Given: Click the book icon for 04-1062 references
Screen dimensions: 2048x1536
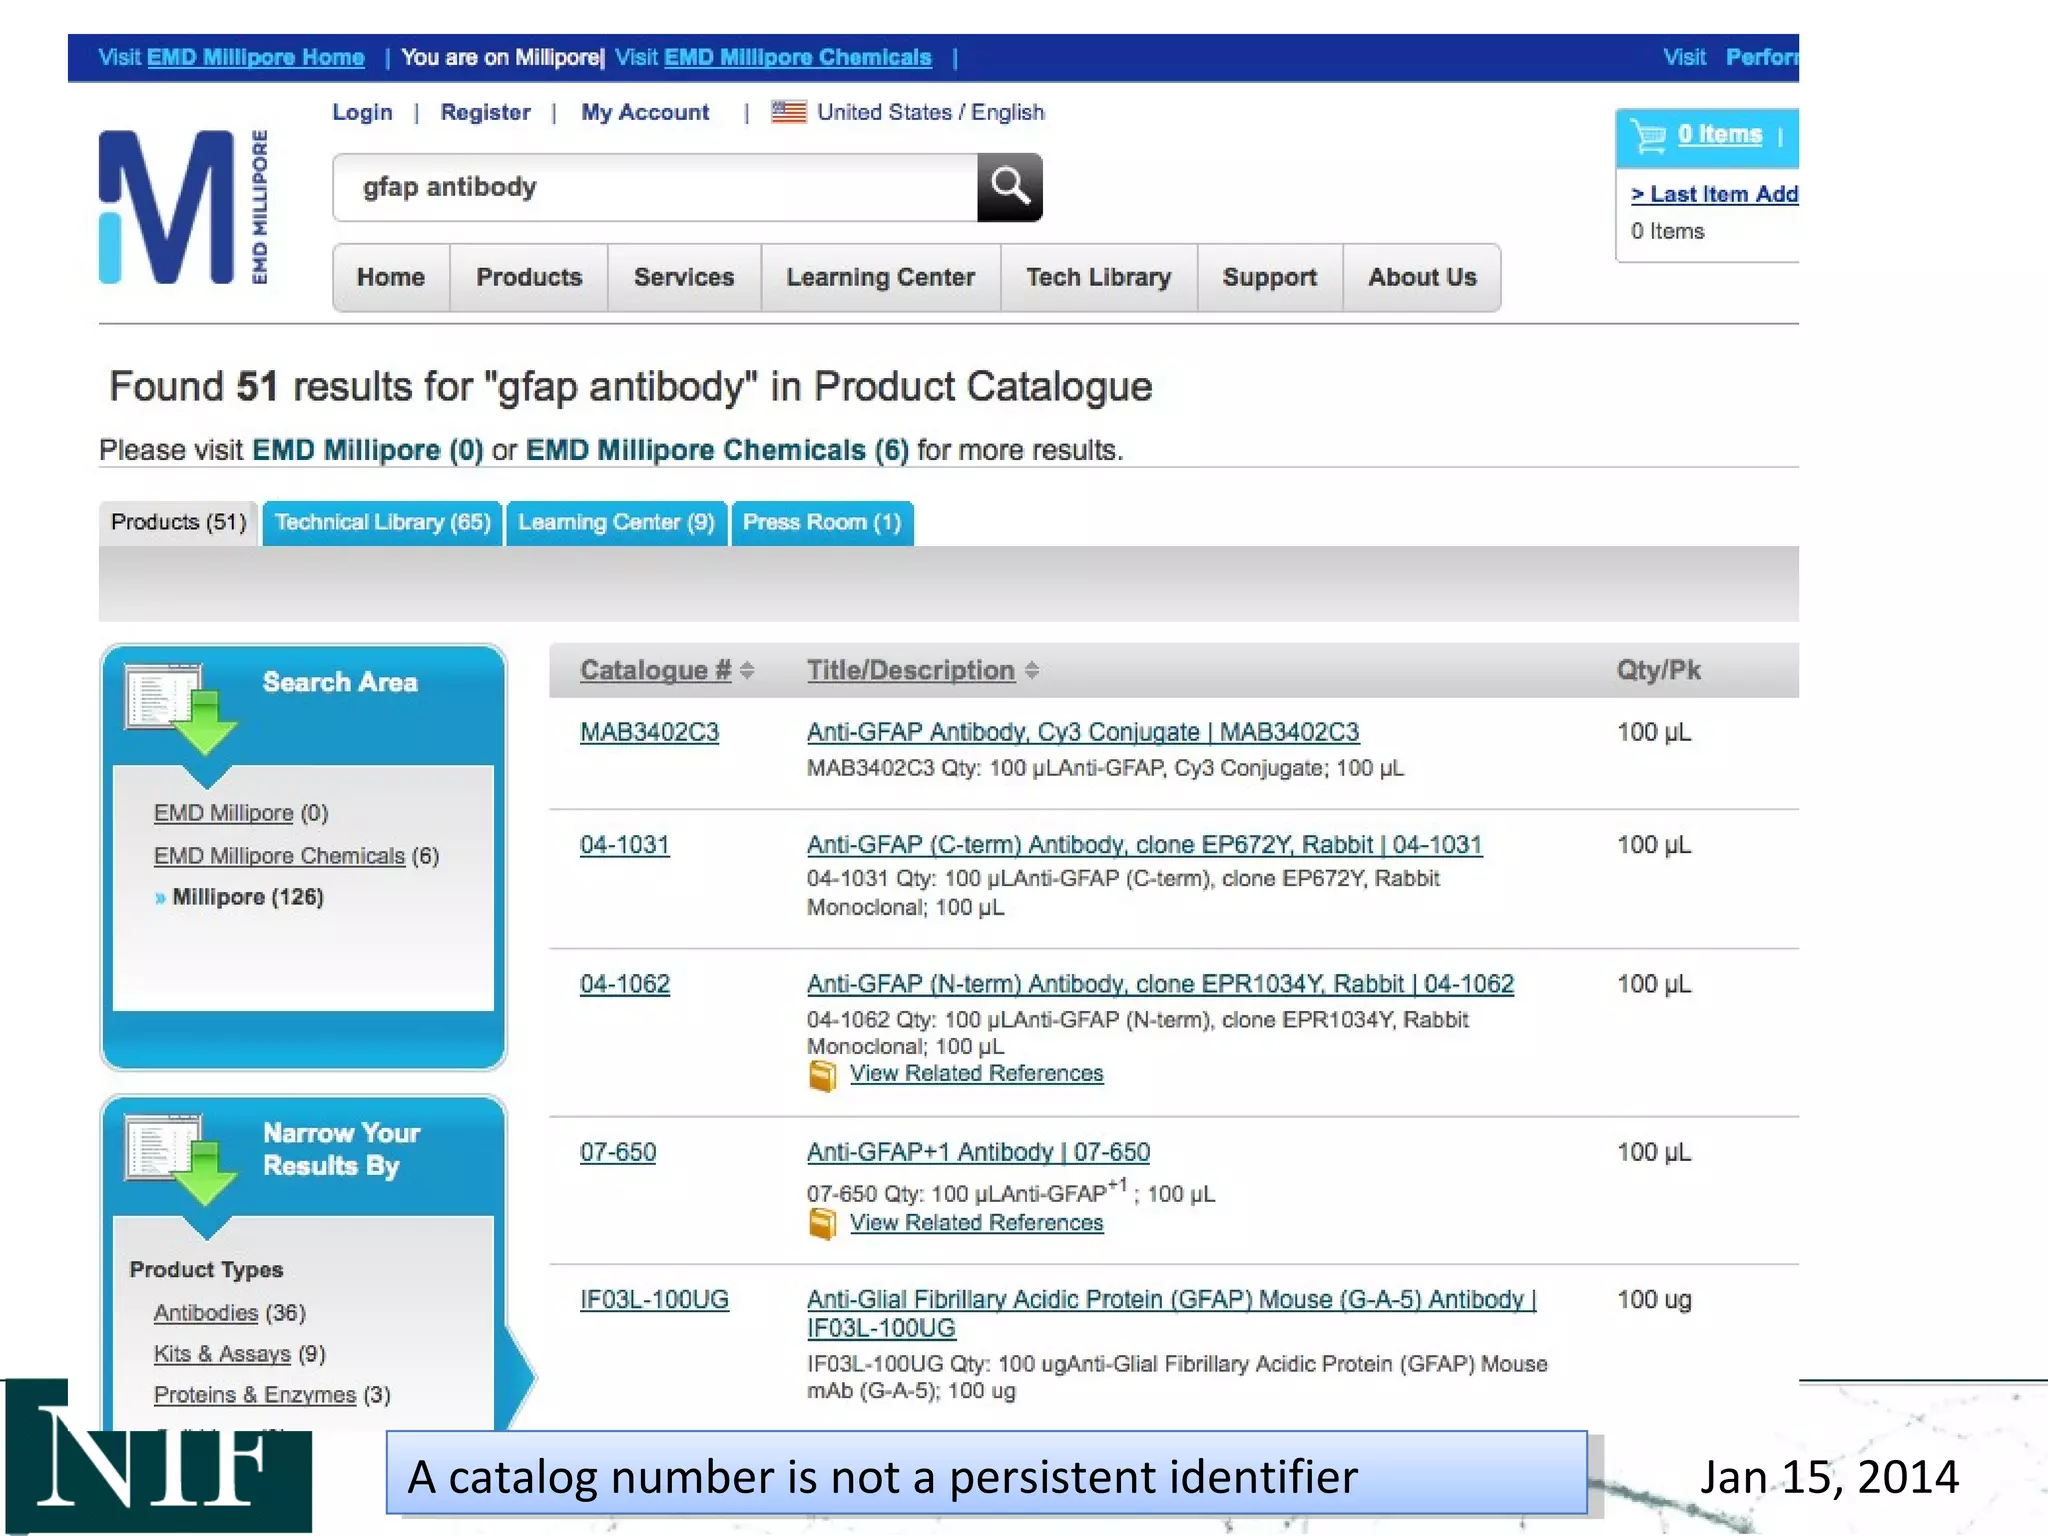Looking at the screenshot, I should point(823,1075).
